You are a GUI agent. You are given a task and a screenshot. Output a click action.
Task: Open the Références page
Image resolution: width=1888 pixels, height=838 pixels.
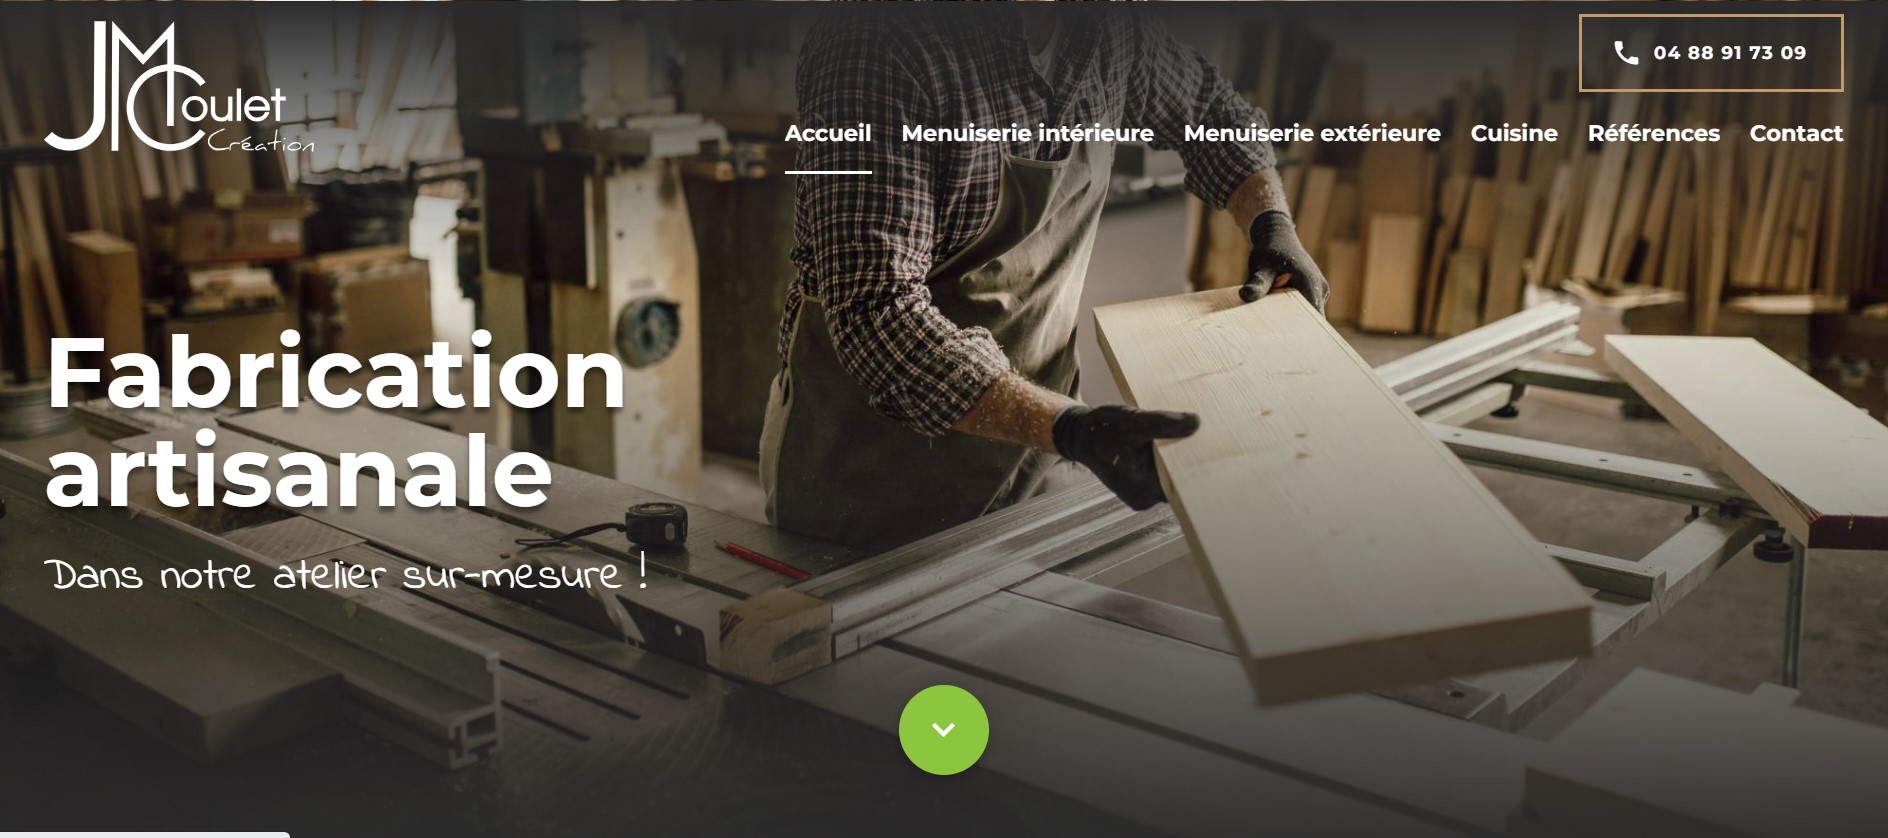point(1653,133)
